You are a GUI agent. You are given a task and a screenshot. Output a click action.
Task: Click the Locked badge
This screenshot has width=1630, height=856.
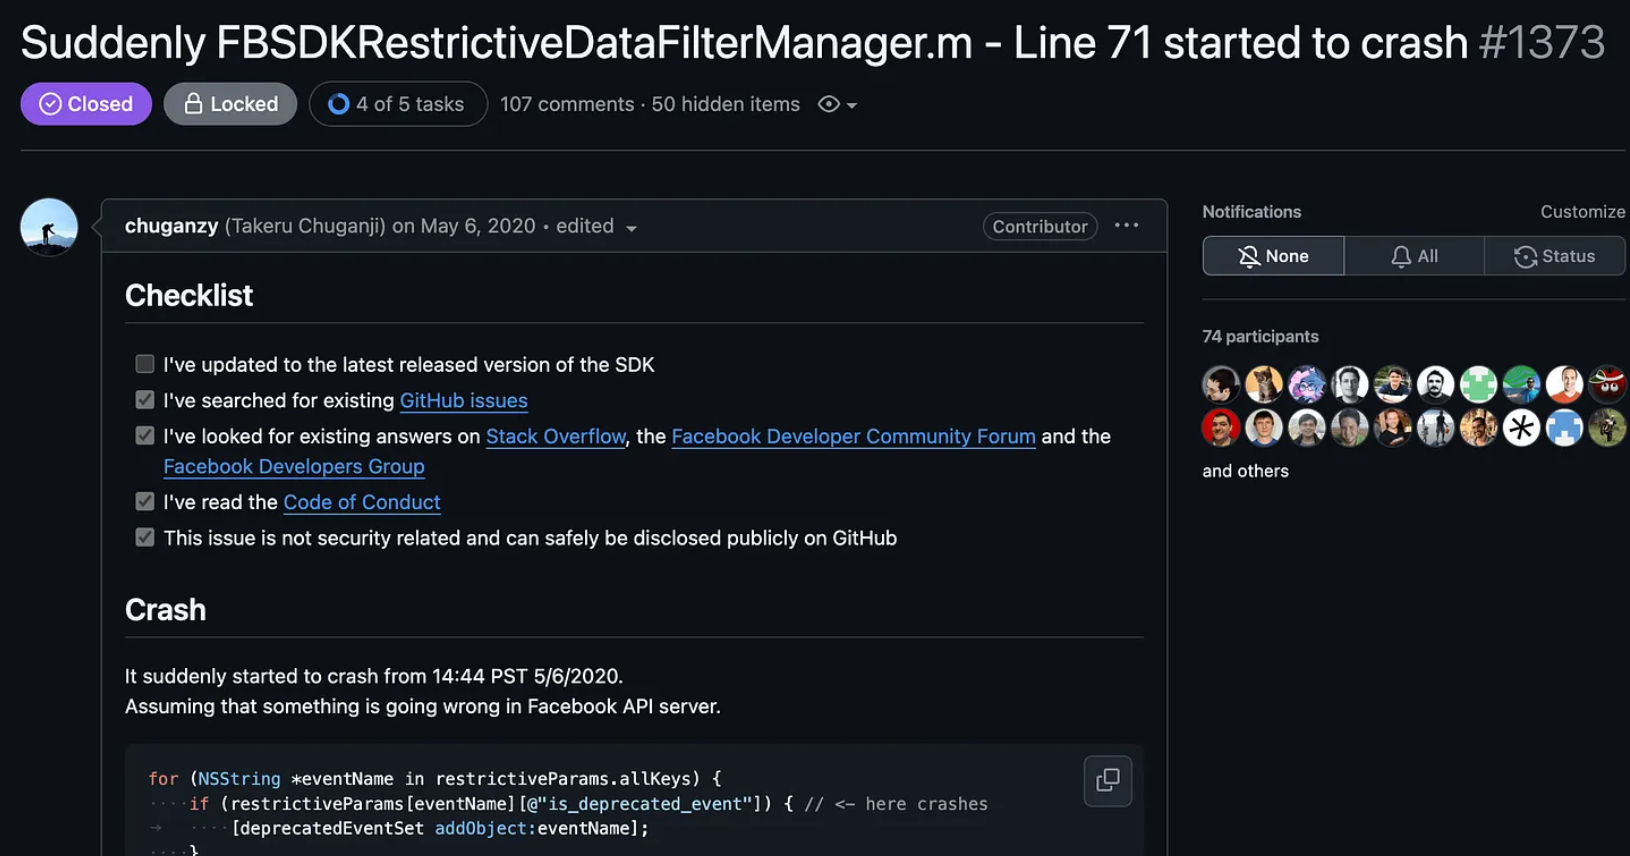coord(230,104)
